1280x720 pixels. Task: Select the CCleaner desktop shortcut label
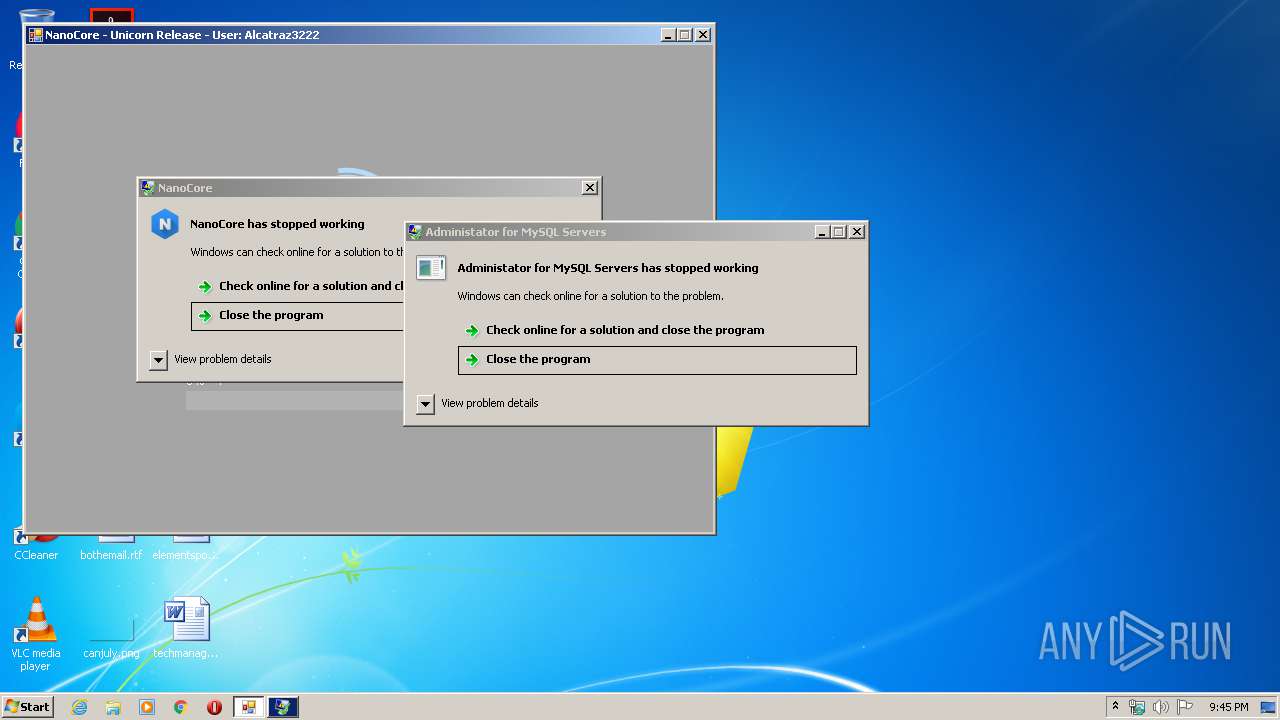click(36, 555)
